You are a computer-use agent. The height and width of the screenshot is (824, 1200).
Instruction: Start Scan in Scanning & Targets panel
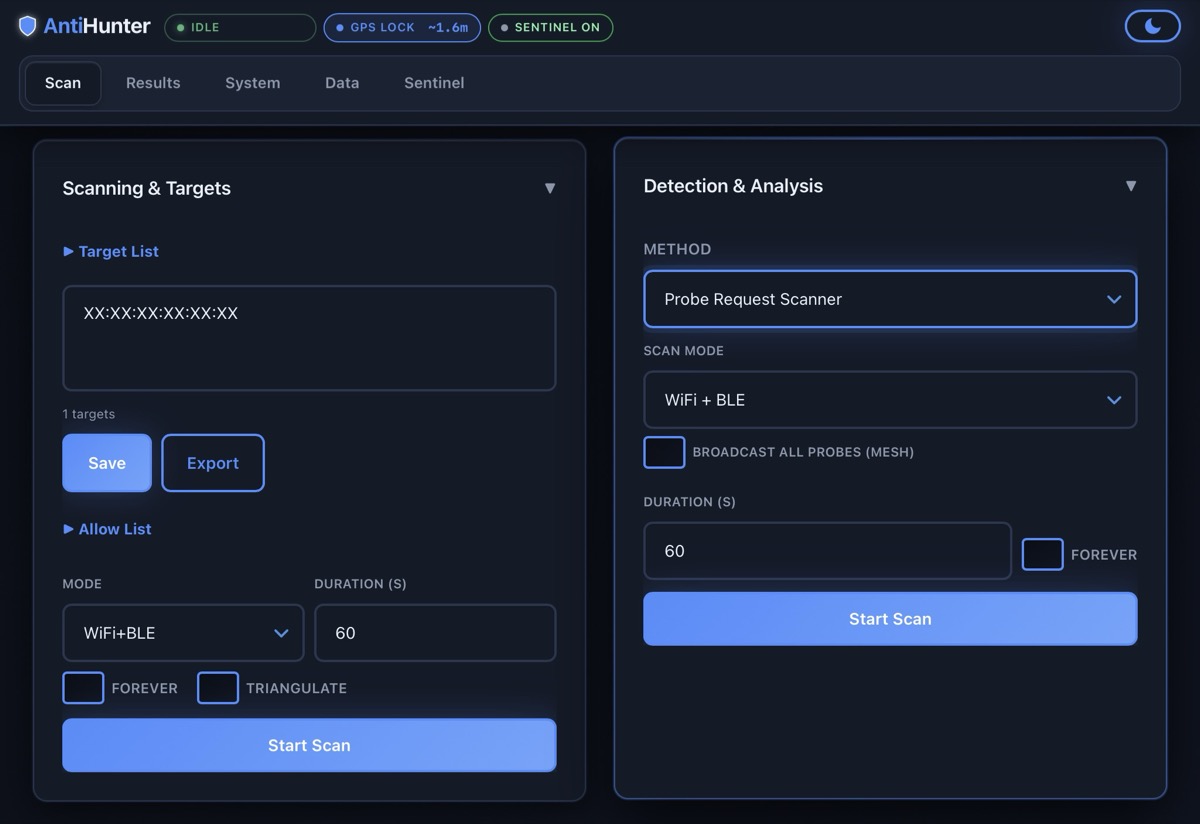point(309,745)
